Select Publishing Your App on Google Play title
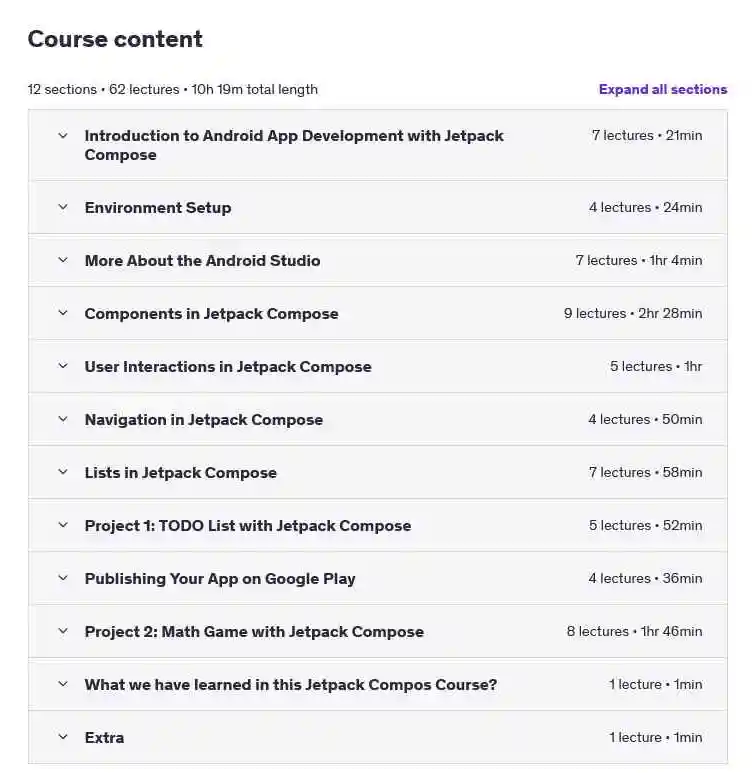This screenshot has height=773, width=752. 220,579
